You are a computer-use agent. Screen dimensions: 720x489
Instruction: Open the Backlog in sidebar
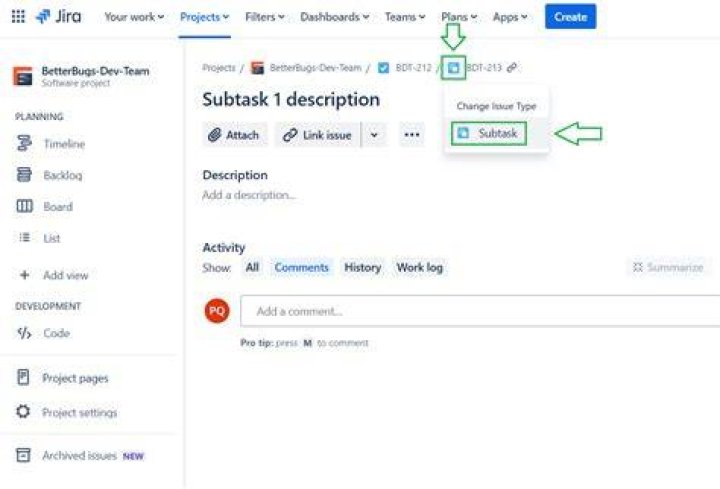[63, 175]
